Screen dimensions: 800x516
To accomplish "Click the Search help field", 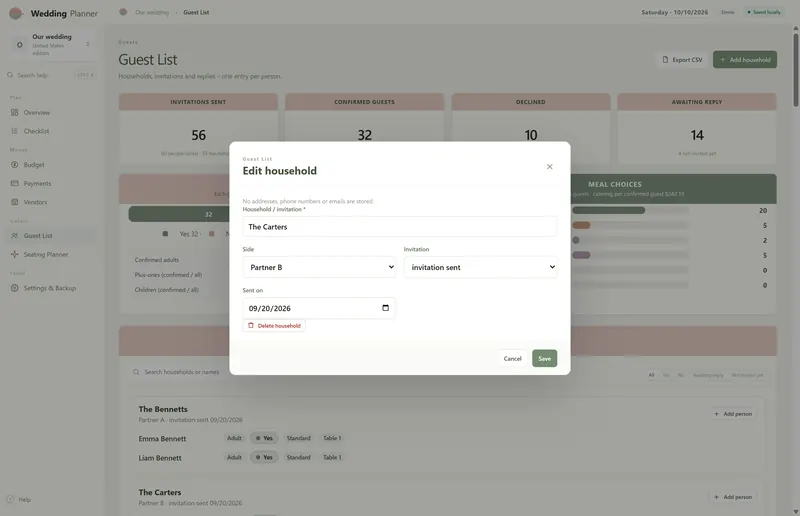I will [51, 75].
